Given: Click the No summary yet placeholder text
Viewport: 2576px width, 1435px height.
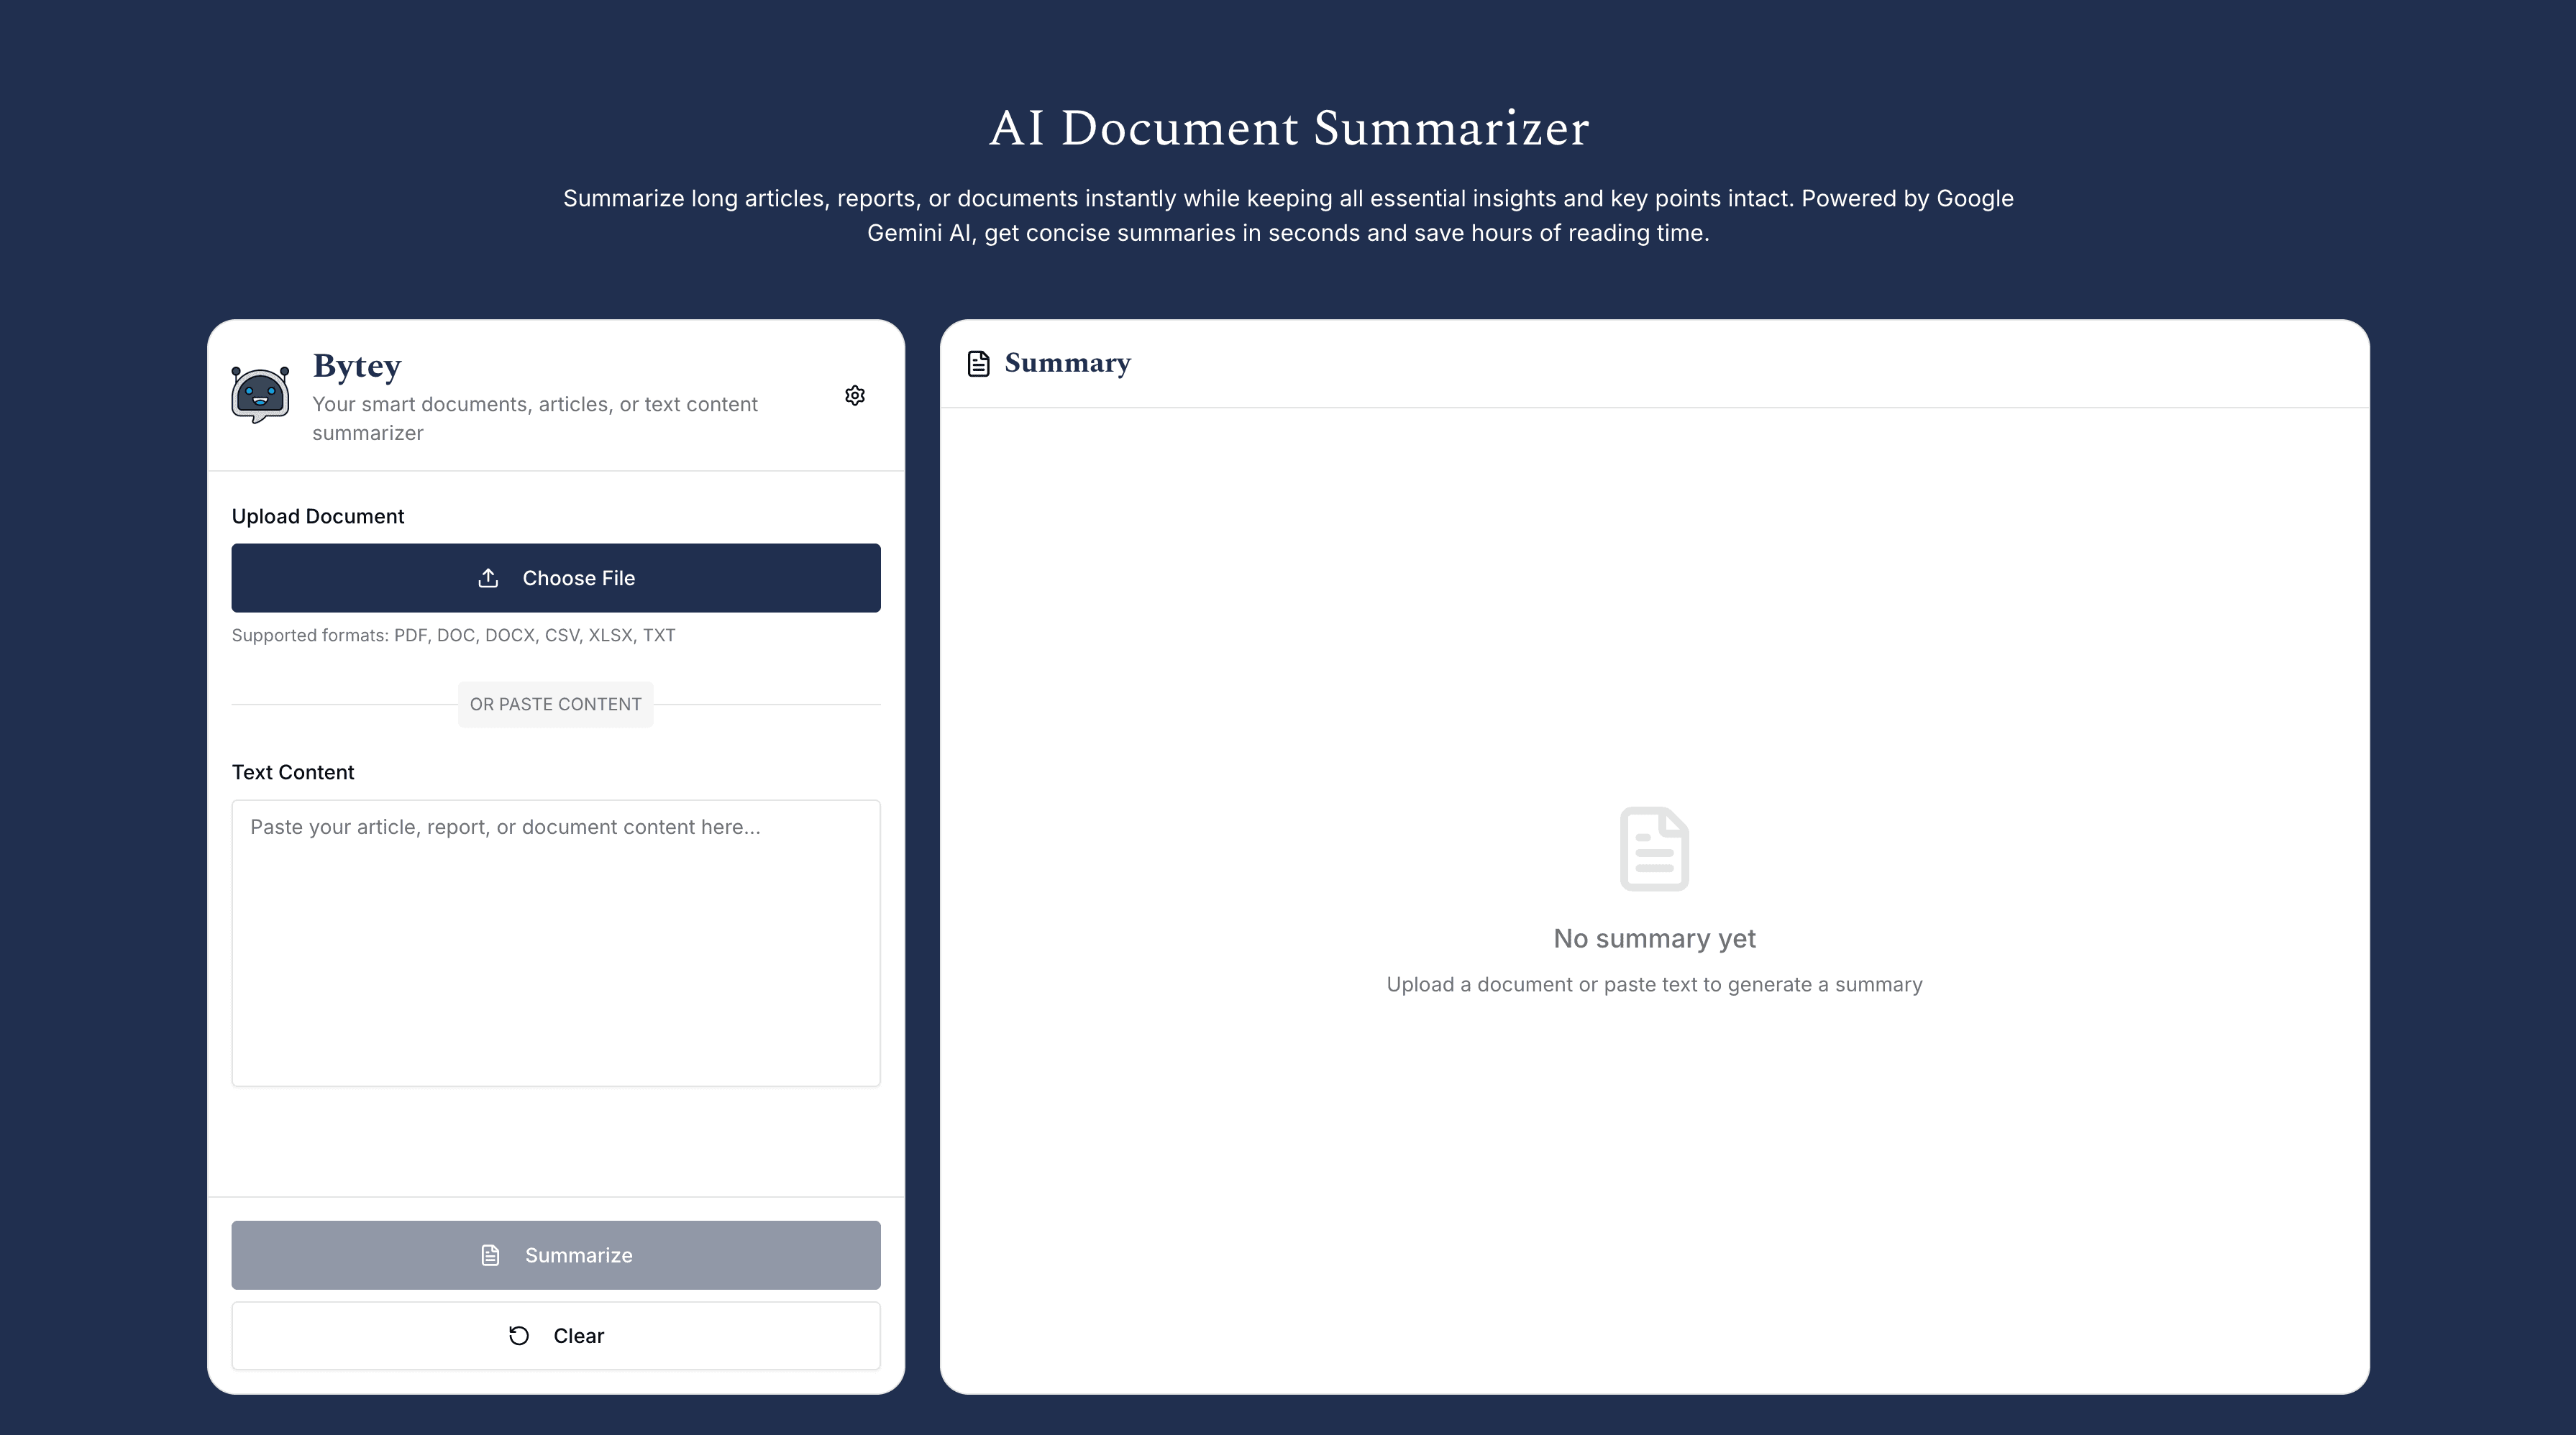Looking at the screenshot, I should [1654, 938].
